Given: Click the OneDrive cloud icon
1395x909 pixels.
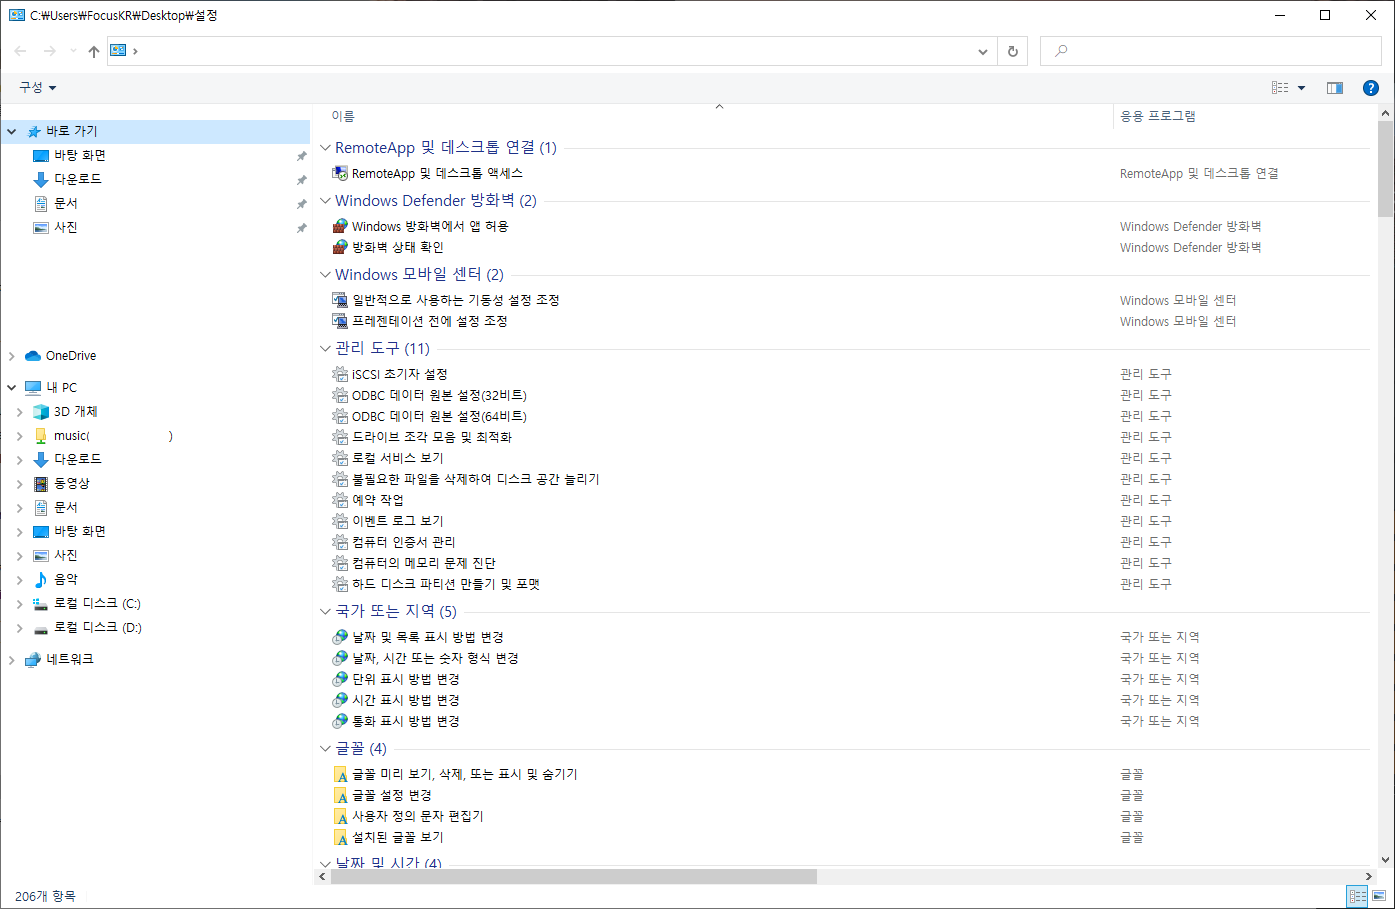Looking at the screenshot, I should point(33,356).
